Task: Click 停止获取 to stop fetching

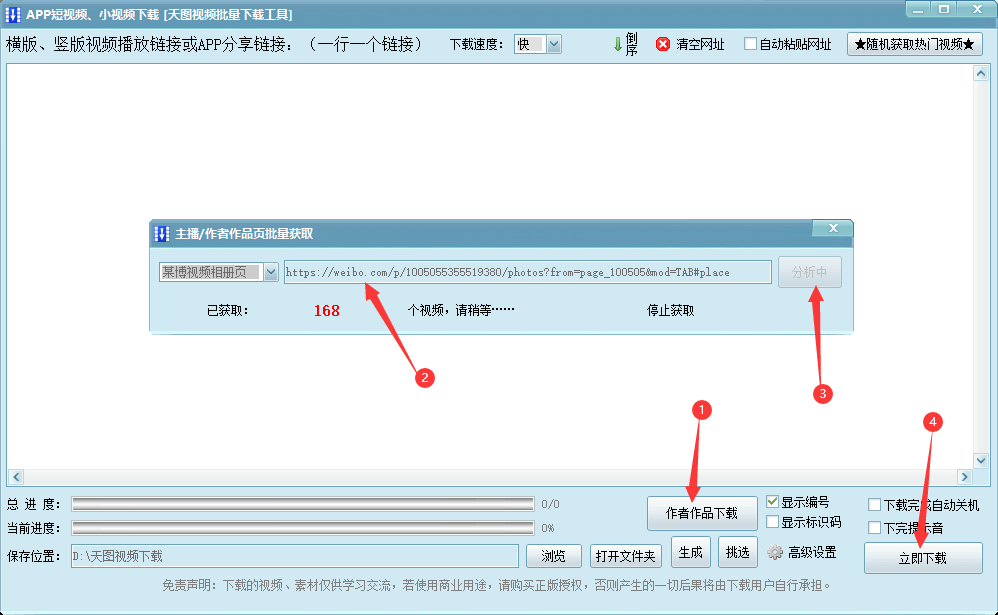Action: click(x=670, y=311)
